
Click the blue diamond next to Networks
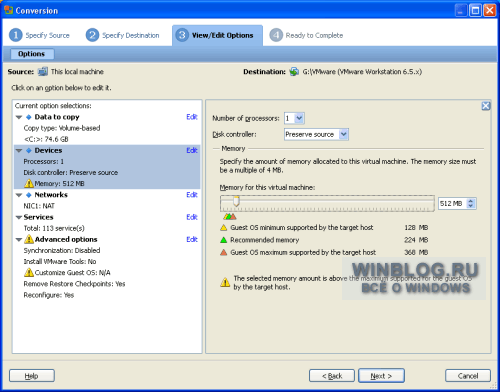tap(29, 195)
